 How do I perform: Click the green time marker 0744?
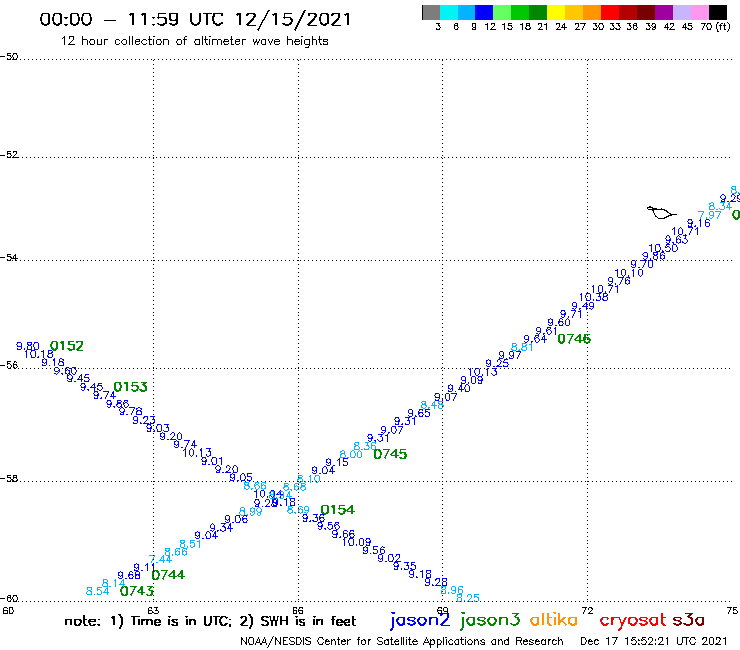[x=168, y=575]
